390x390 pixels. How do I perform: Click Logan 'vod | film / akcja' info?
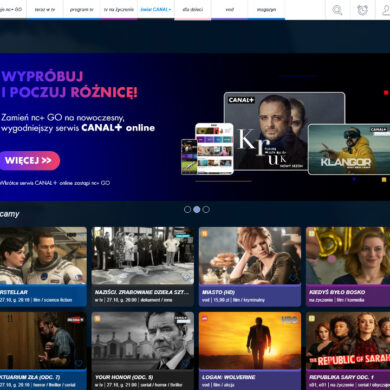pyautogui.click(x=218, y=385)
